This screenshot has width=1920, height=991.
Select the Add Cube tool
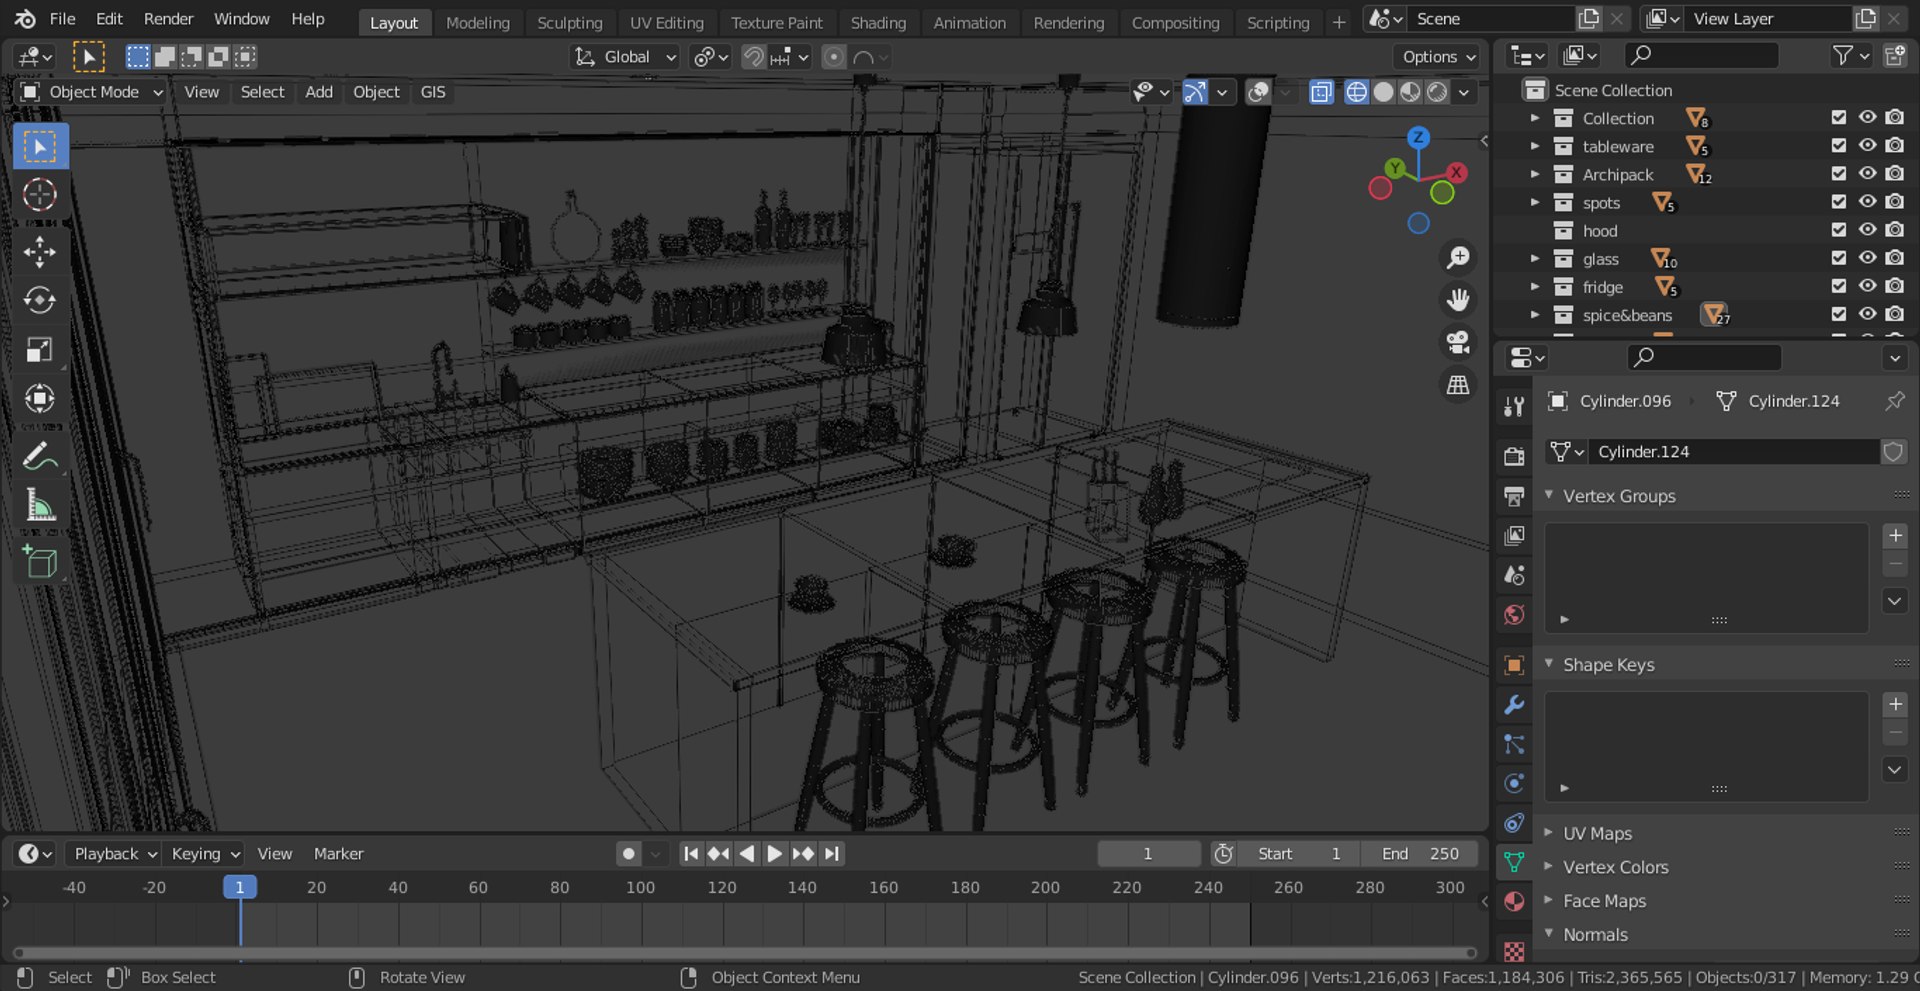[x=40, y=563]
